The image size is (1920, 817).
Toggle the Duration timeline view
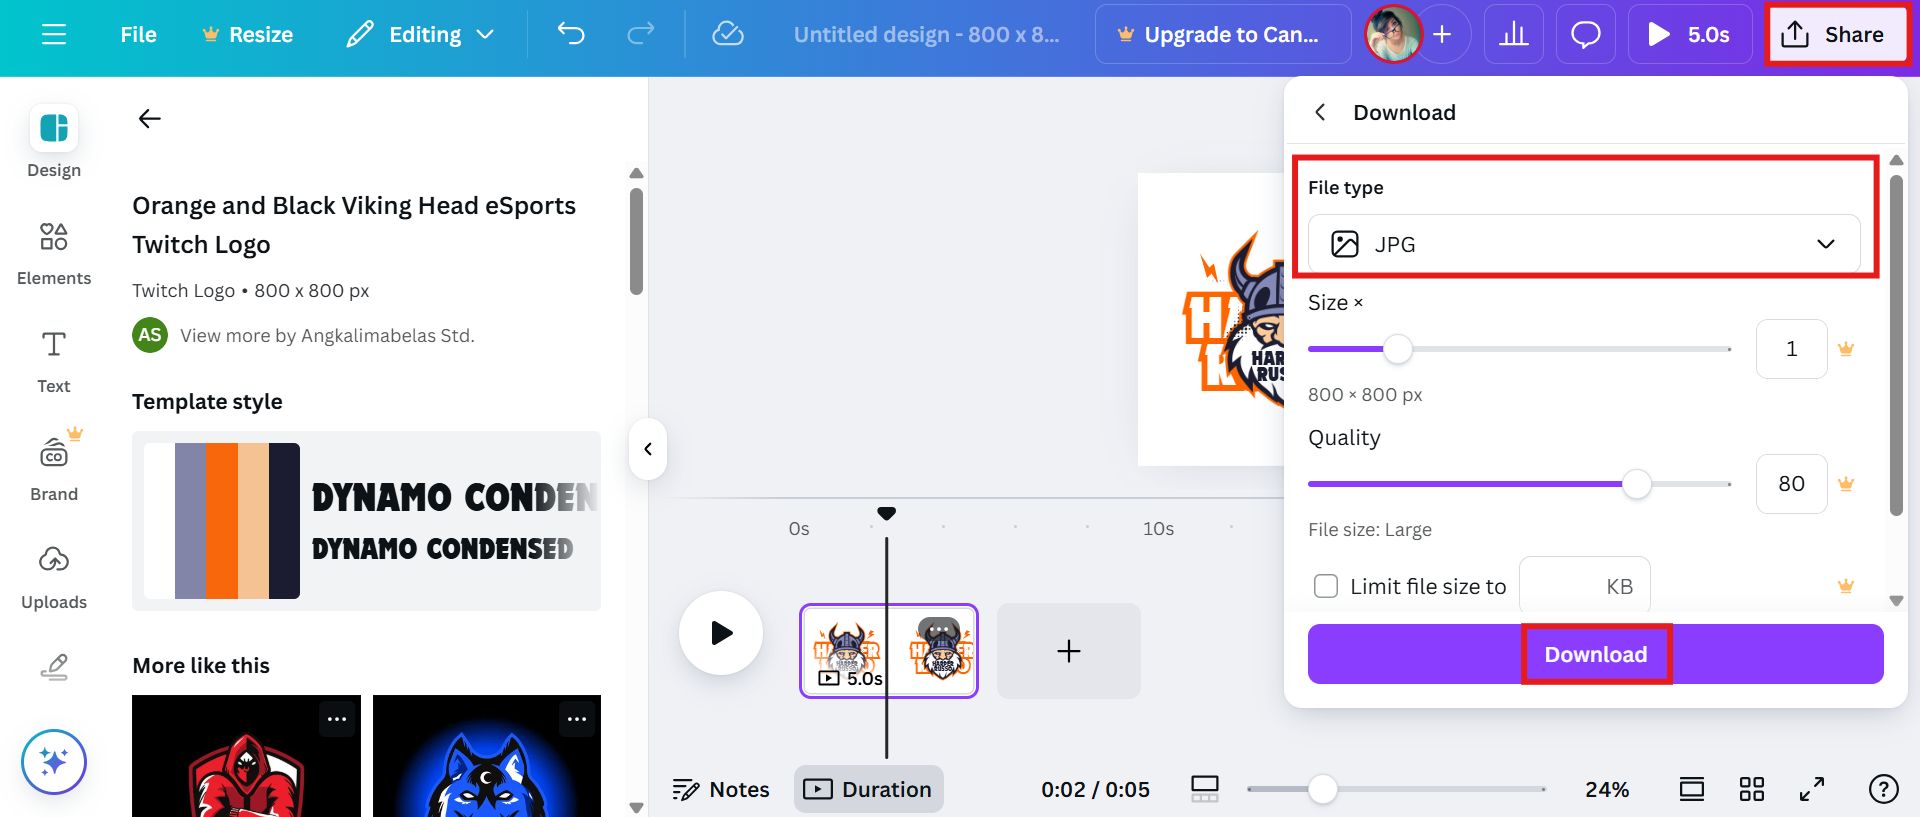[869, 789]
